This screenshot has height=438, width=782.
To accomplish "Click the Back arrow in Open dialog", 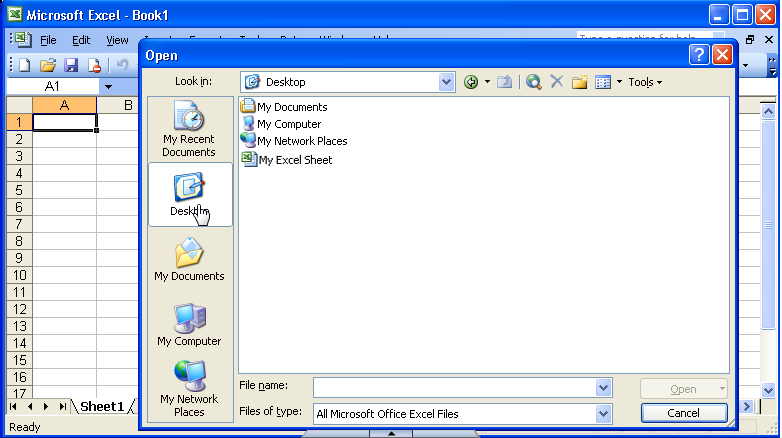I will point(472,82).
